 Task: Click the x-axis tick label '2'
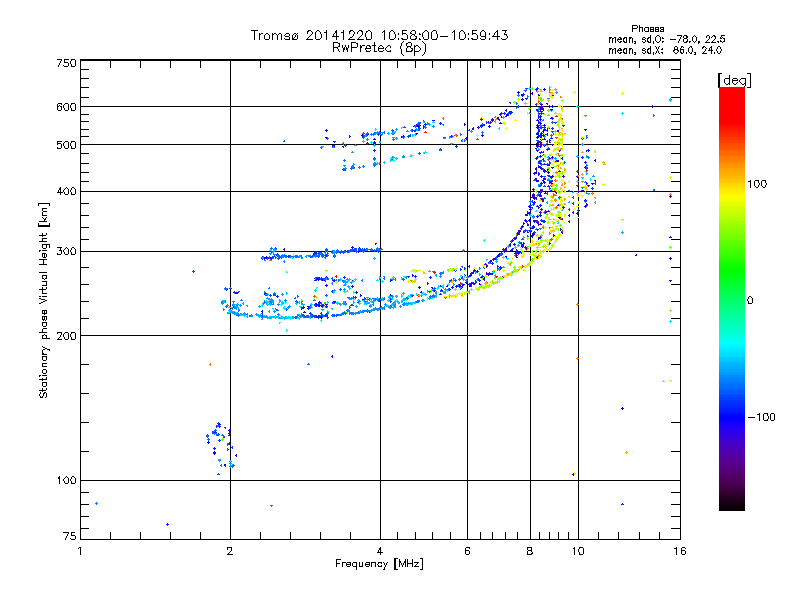coord(230,551)
